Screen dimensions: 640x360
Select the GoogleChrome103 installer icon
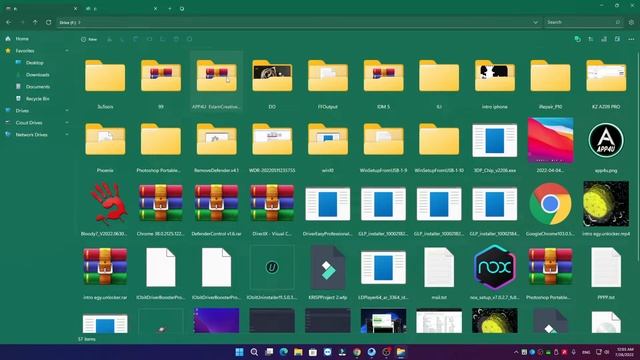(550, 210)
